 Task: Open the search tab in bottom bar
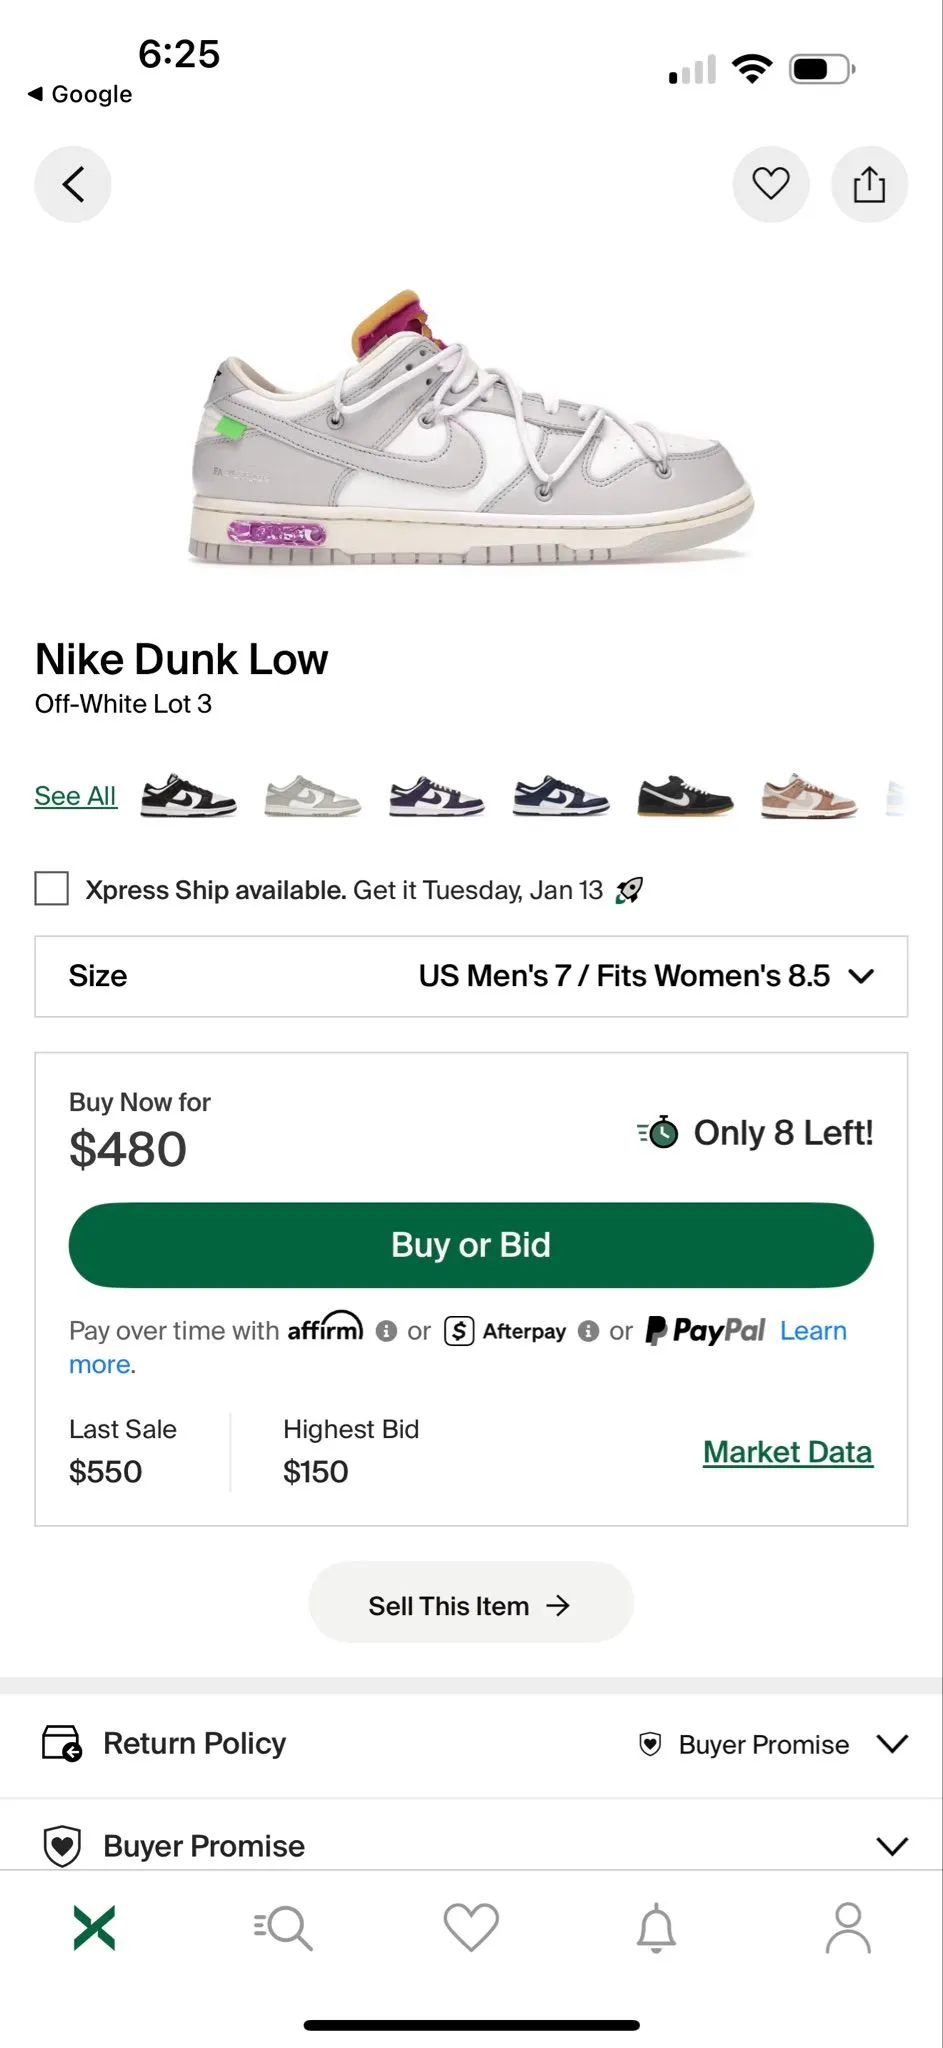click(283, 1927)
